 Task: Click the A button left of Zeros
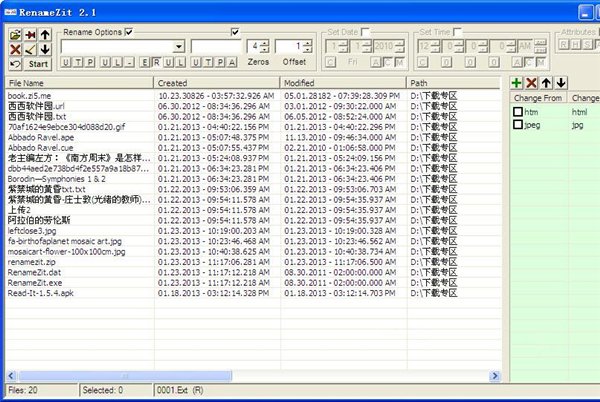point(232,62)
